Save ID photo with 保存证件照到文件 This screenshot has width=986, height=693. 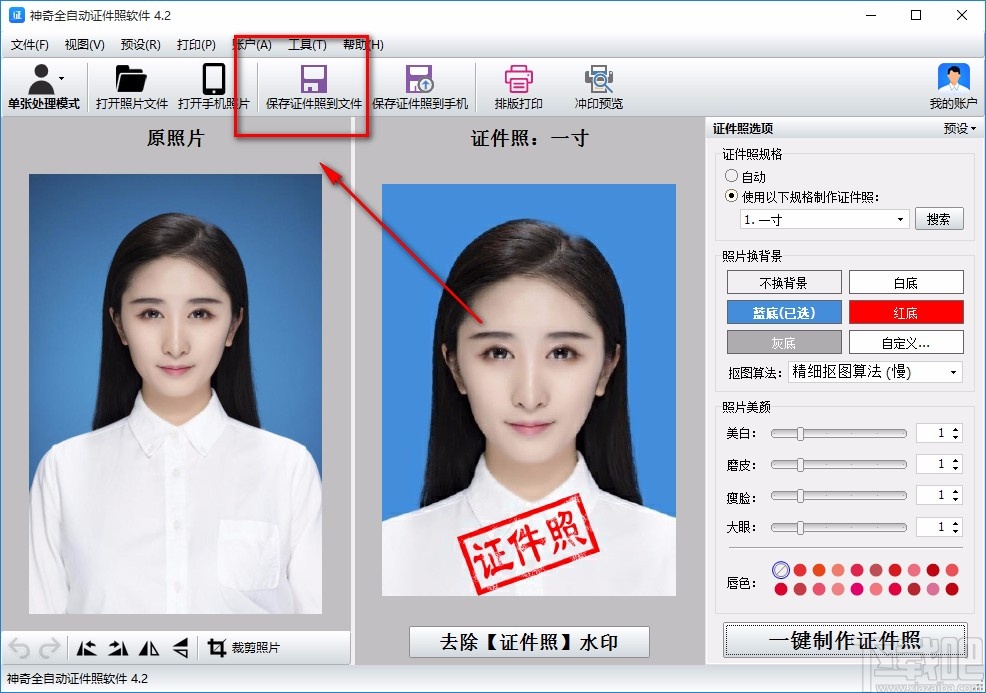click(x=314, y=87)
